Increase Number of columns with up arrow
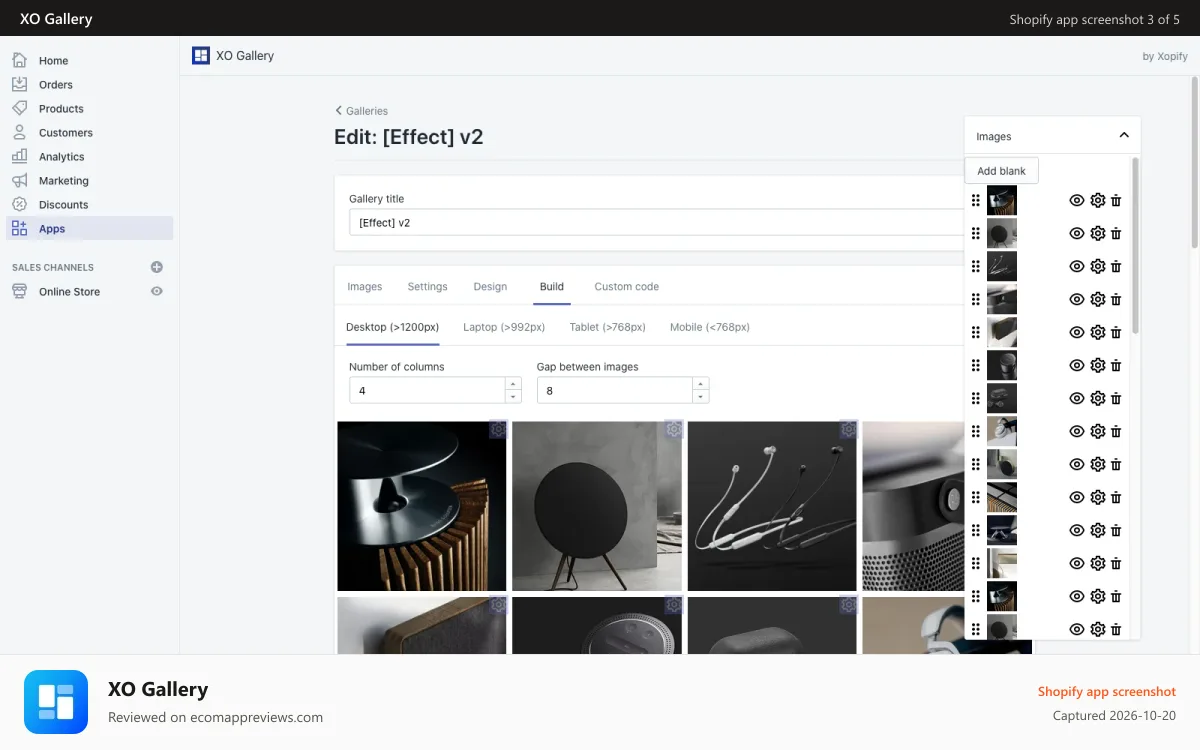1200x750 pixels. coord(513,384)
